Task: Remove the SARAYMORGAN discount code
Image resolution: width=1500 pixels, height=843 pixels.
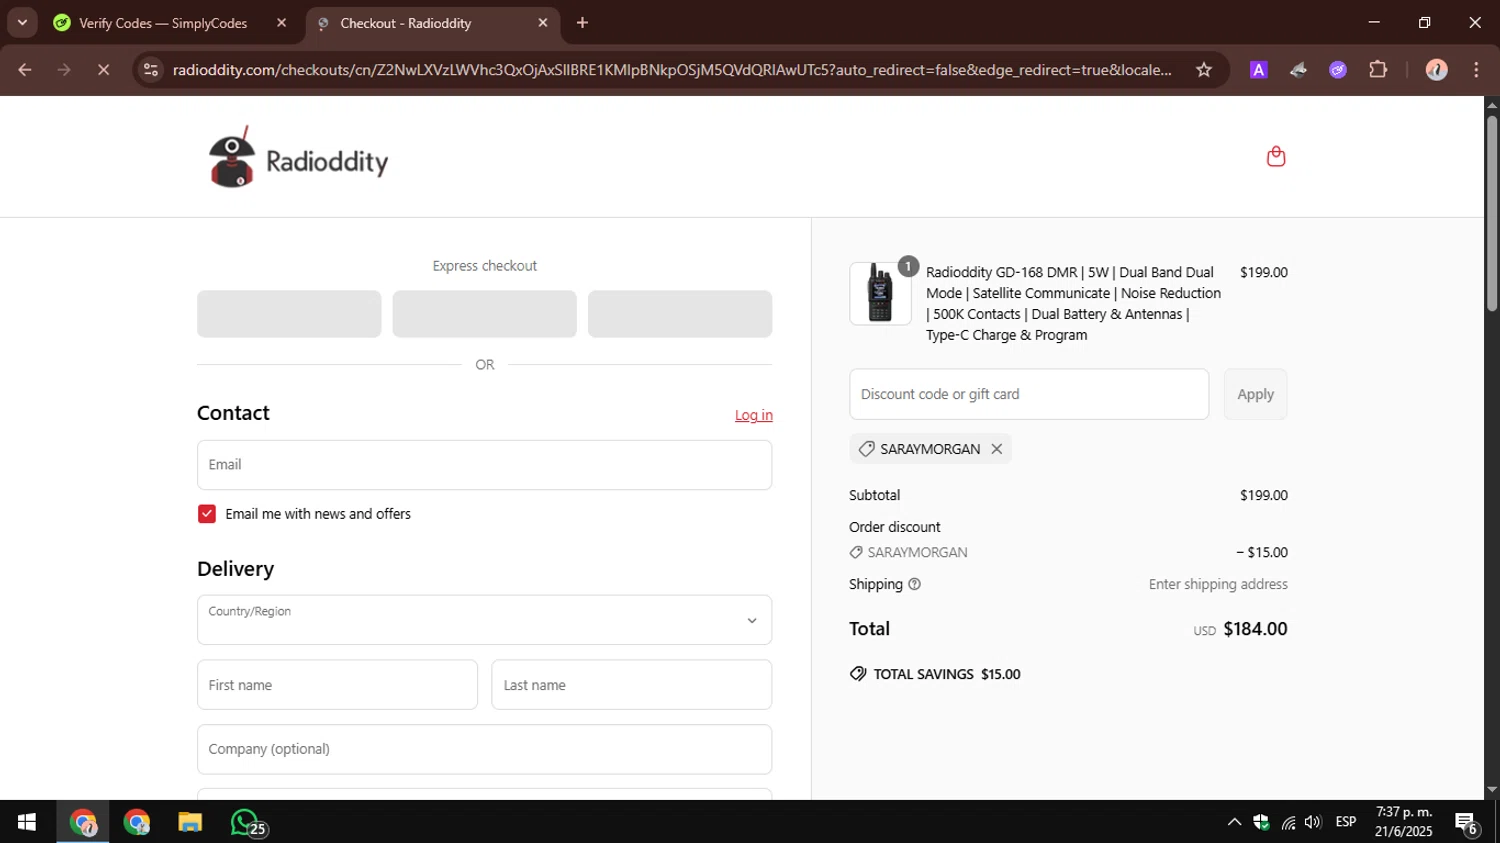Action: pos(996,449)
